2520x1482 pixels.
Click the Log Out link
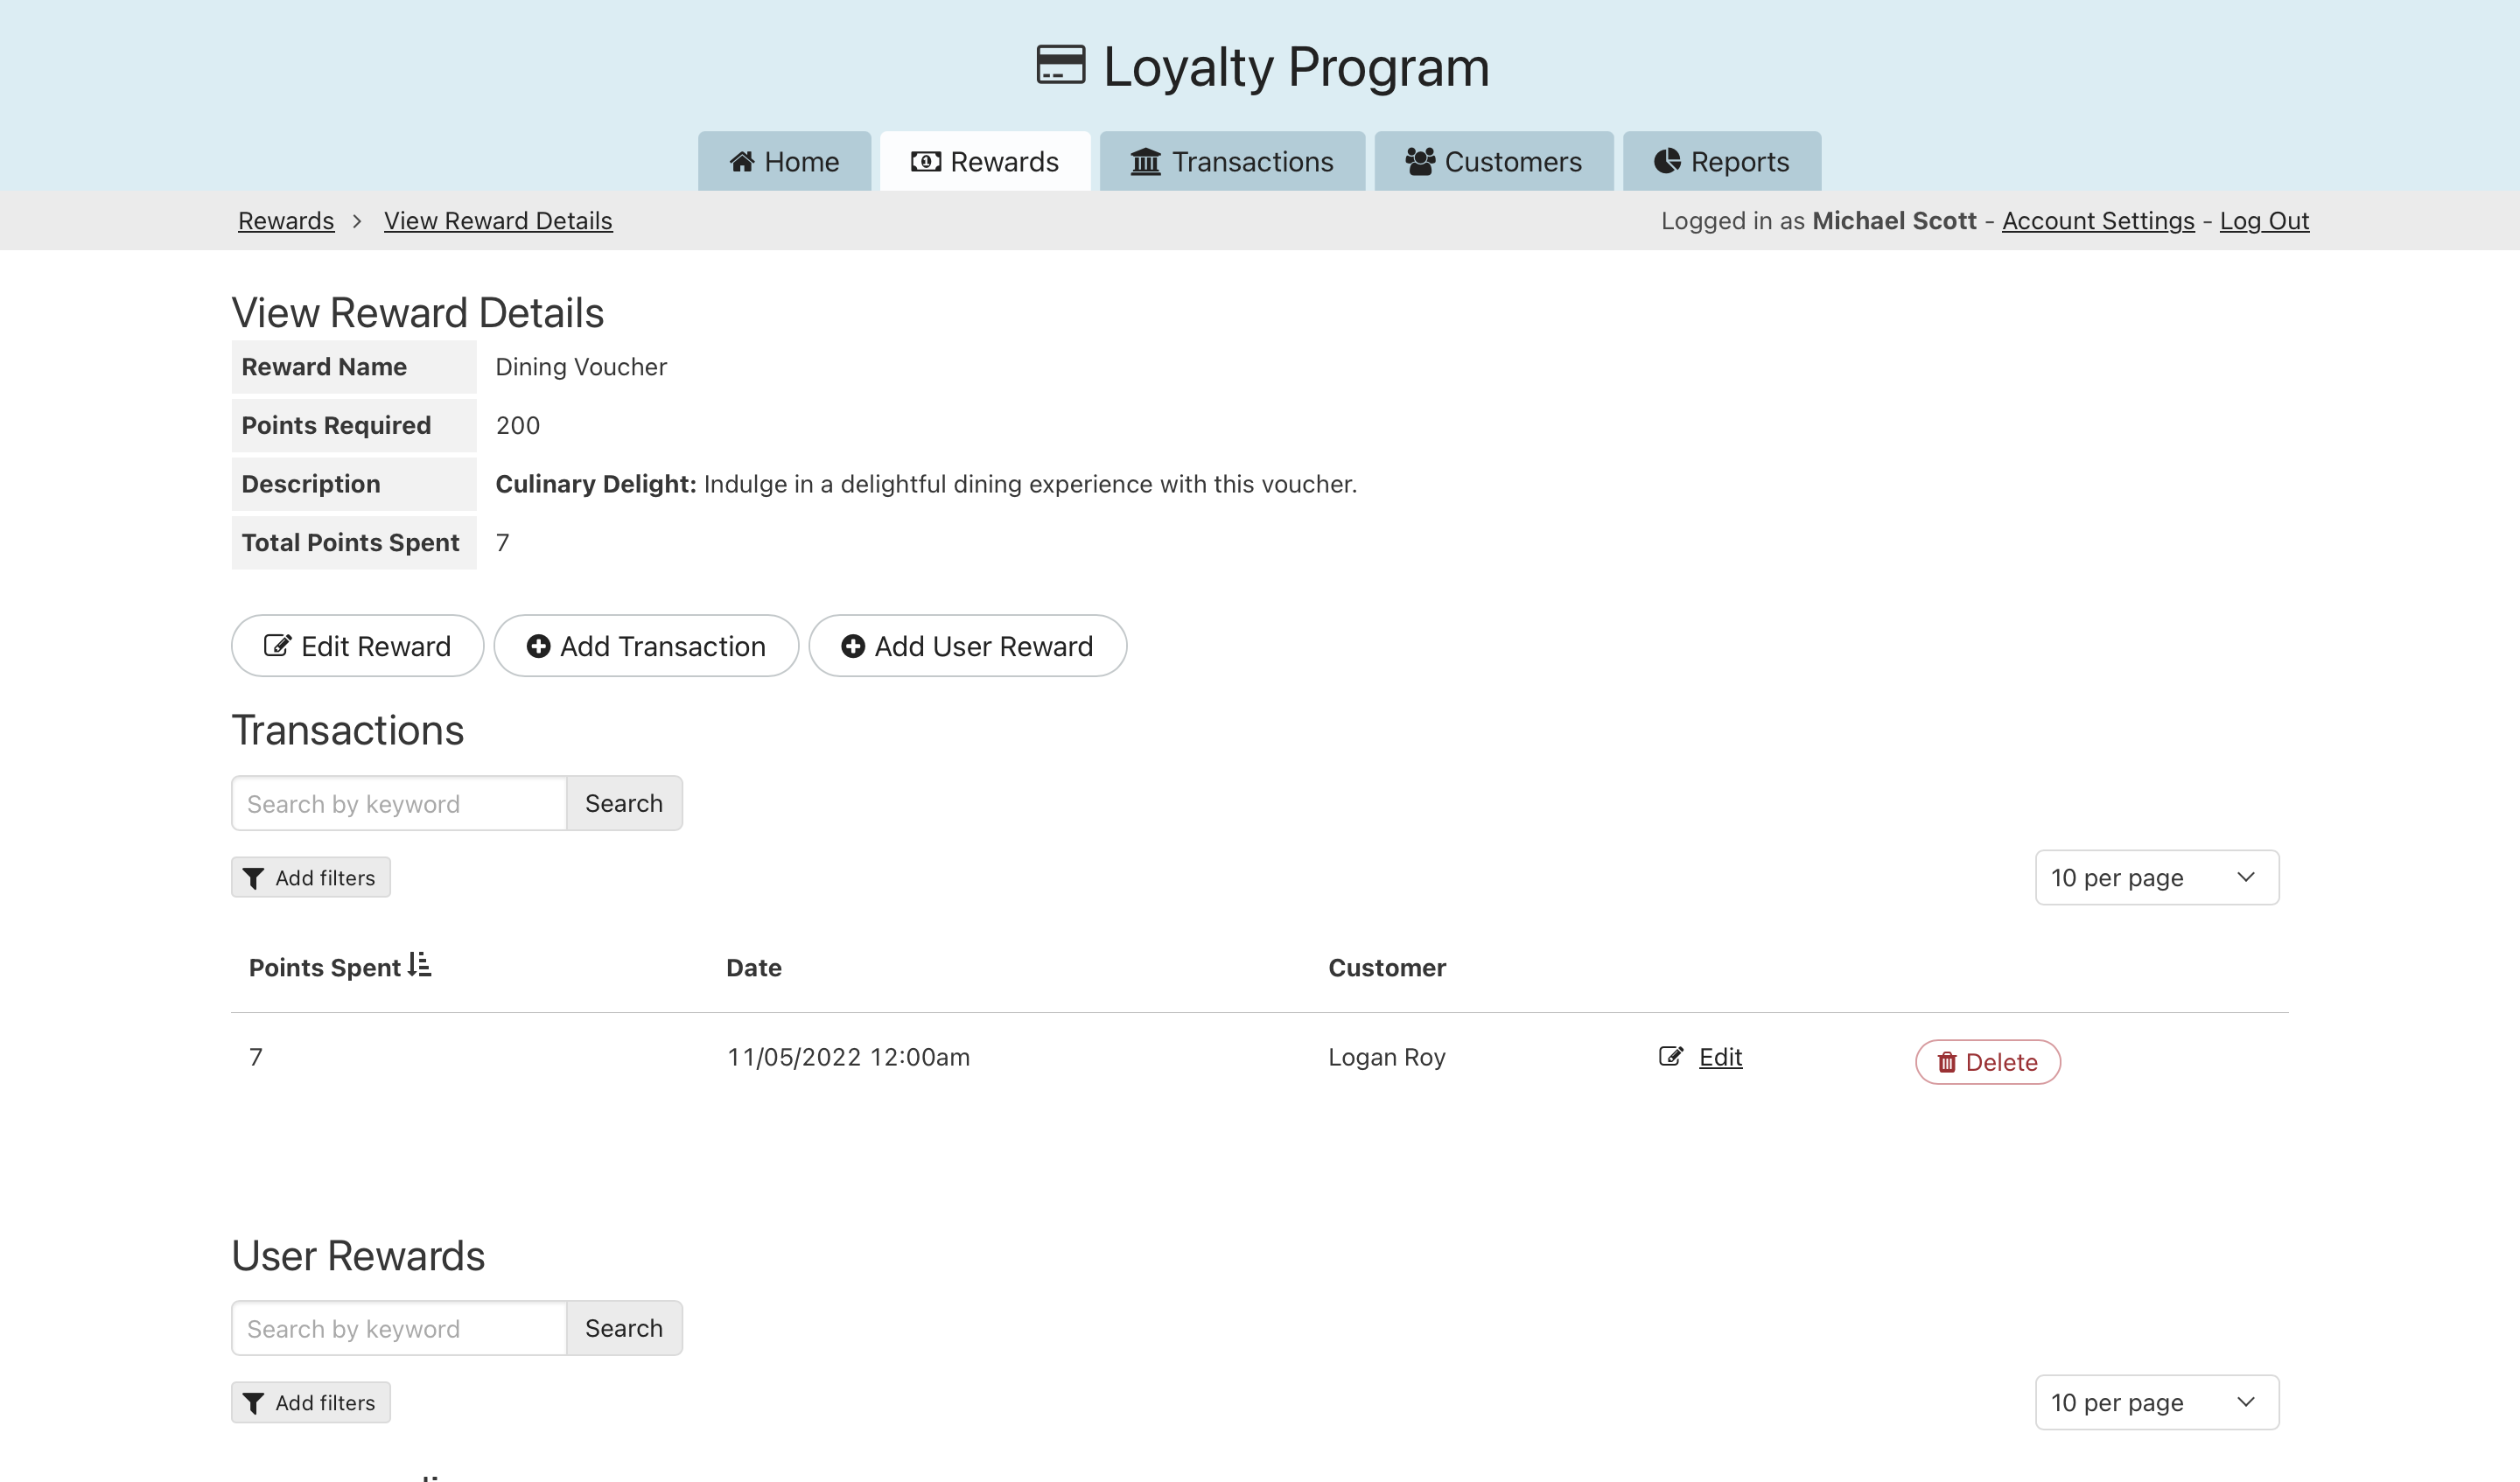pos(2264,221)
